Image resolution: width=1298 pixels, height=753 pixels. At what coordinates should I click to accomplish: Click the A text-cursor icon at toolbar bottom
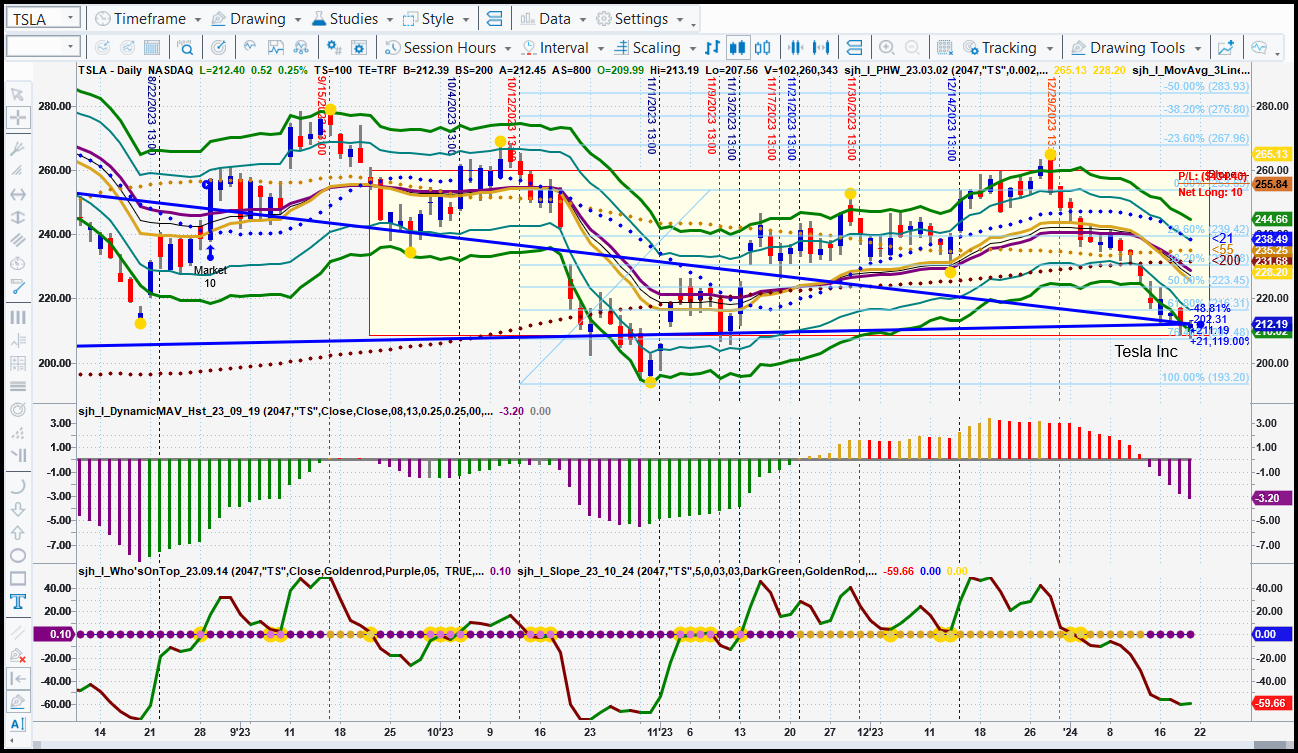coord(17,724)
